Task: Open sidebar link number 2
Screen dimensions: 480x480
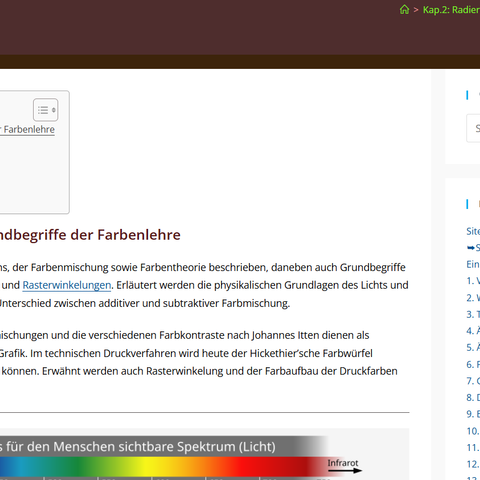Action: click(x=473, y=298)
